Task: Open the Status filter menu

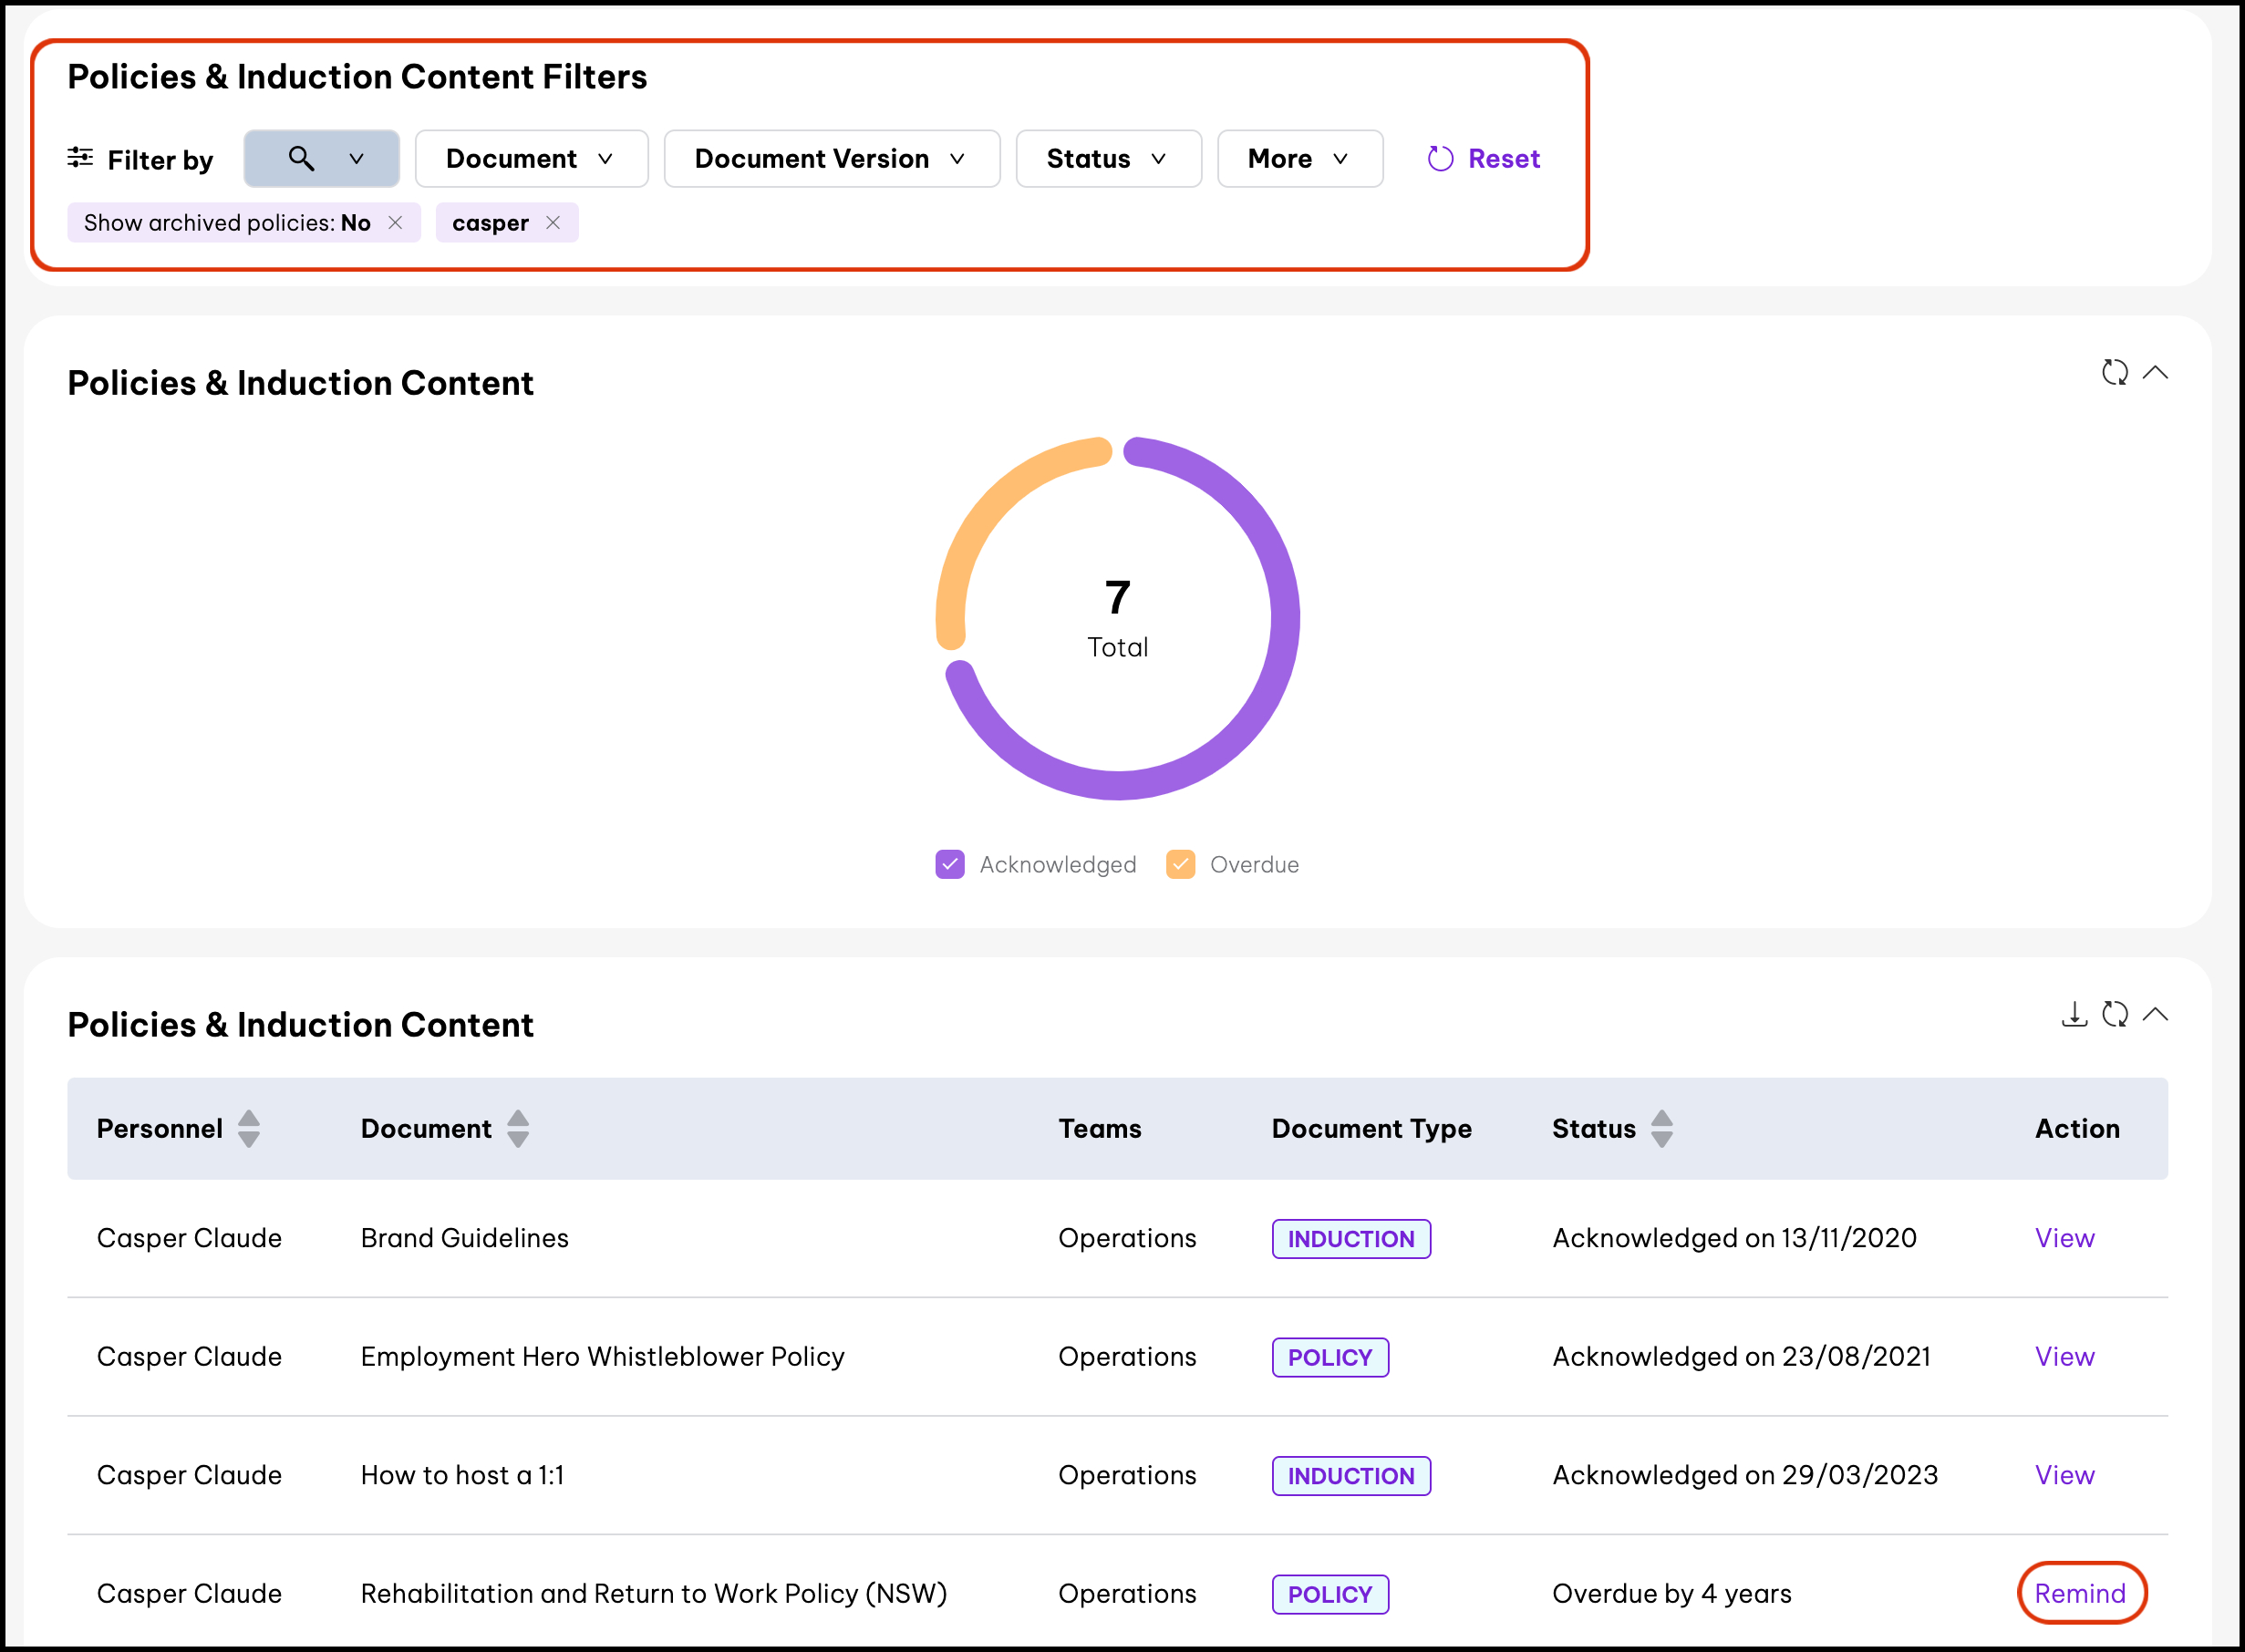Action: coord(1108,158)
